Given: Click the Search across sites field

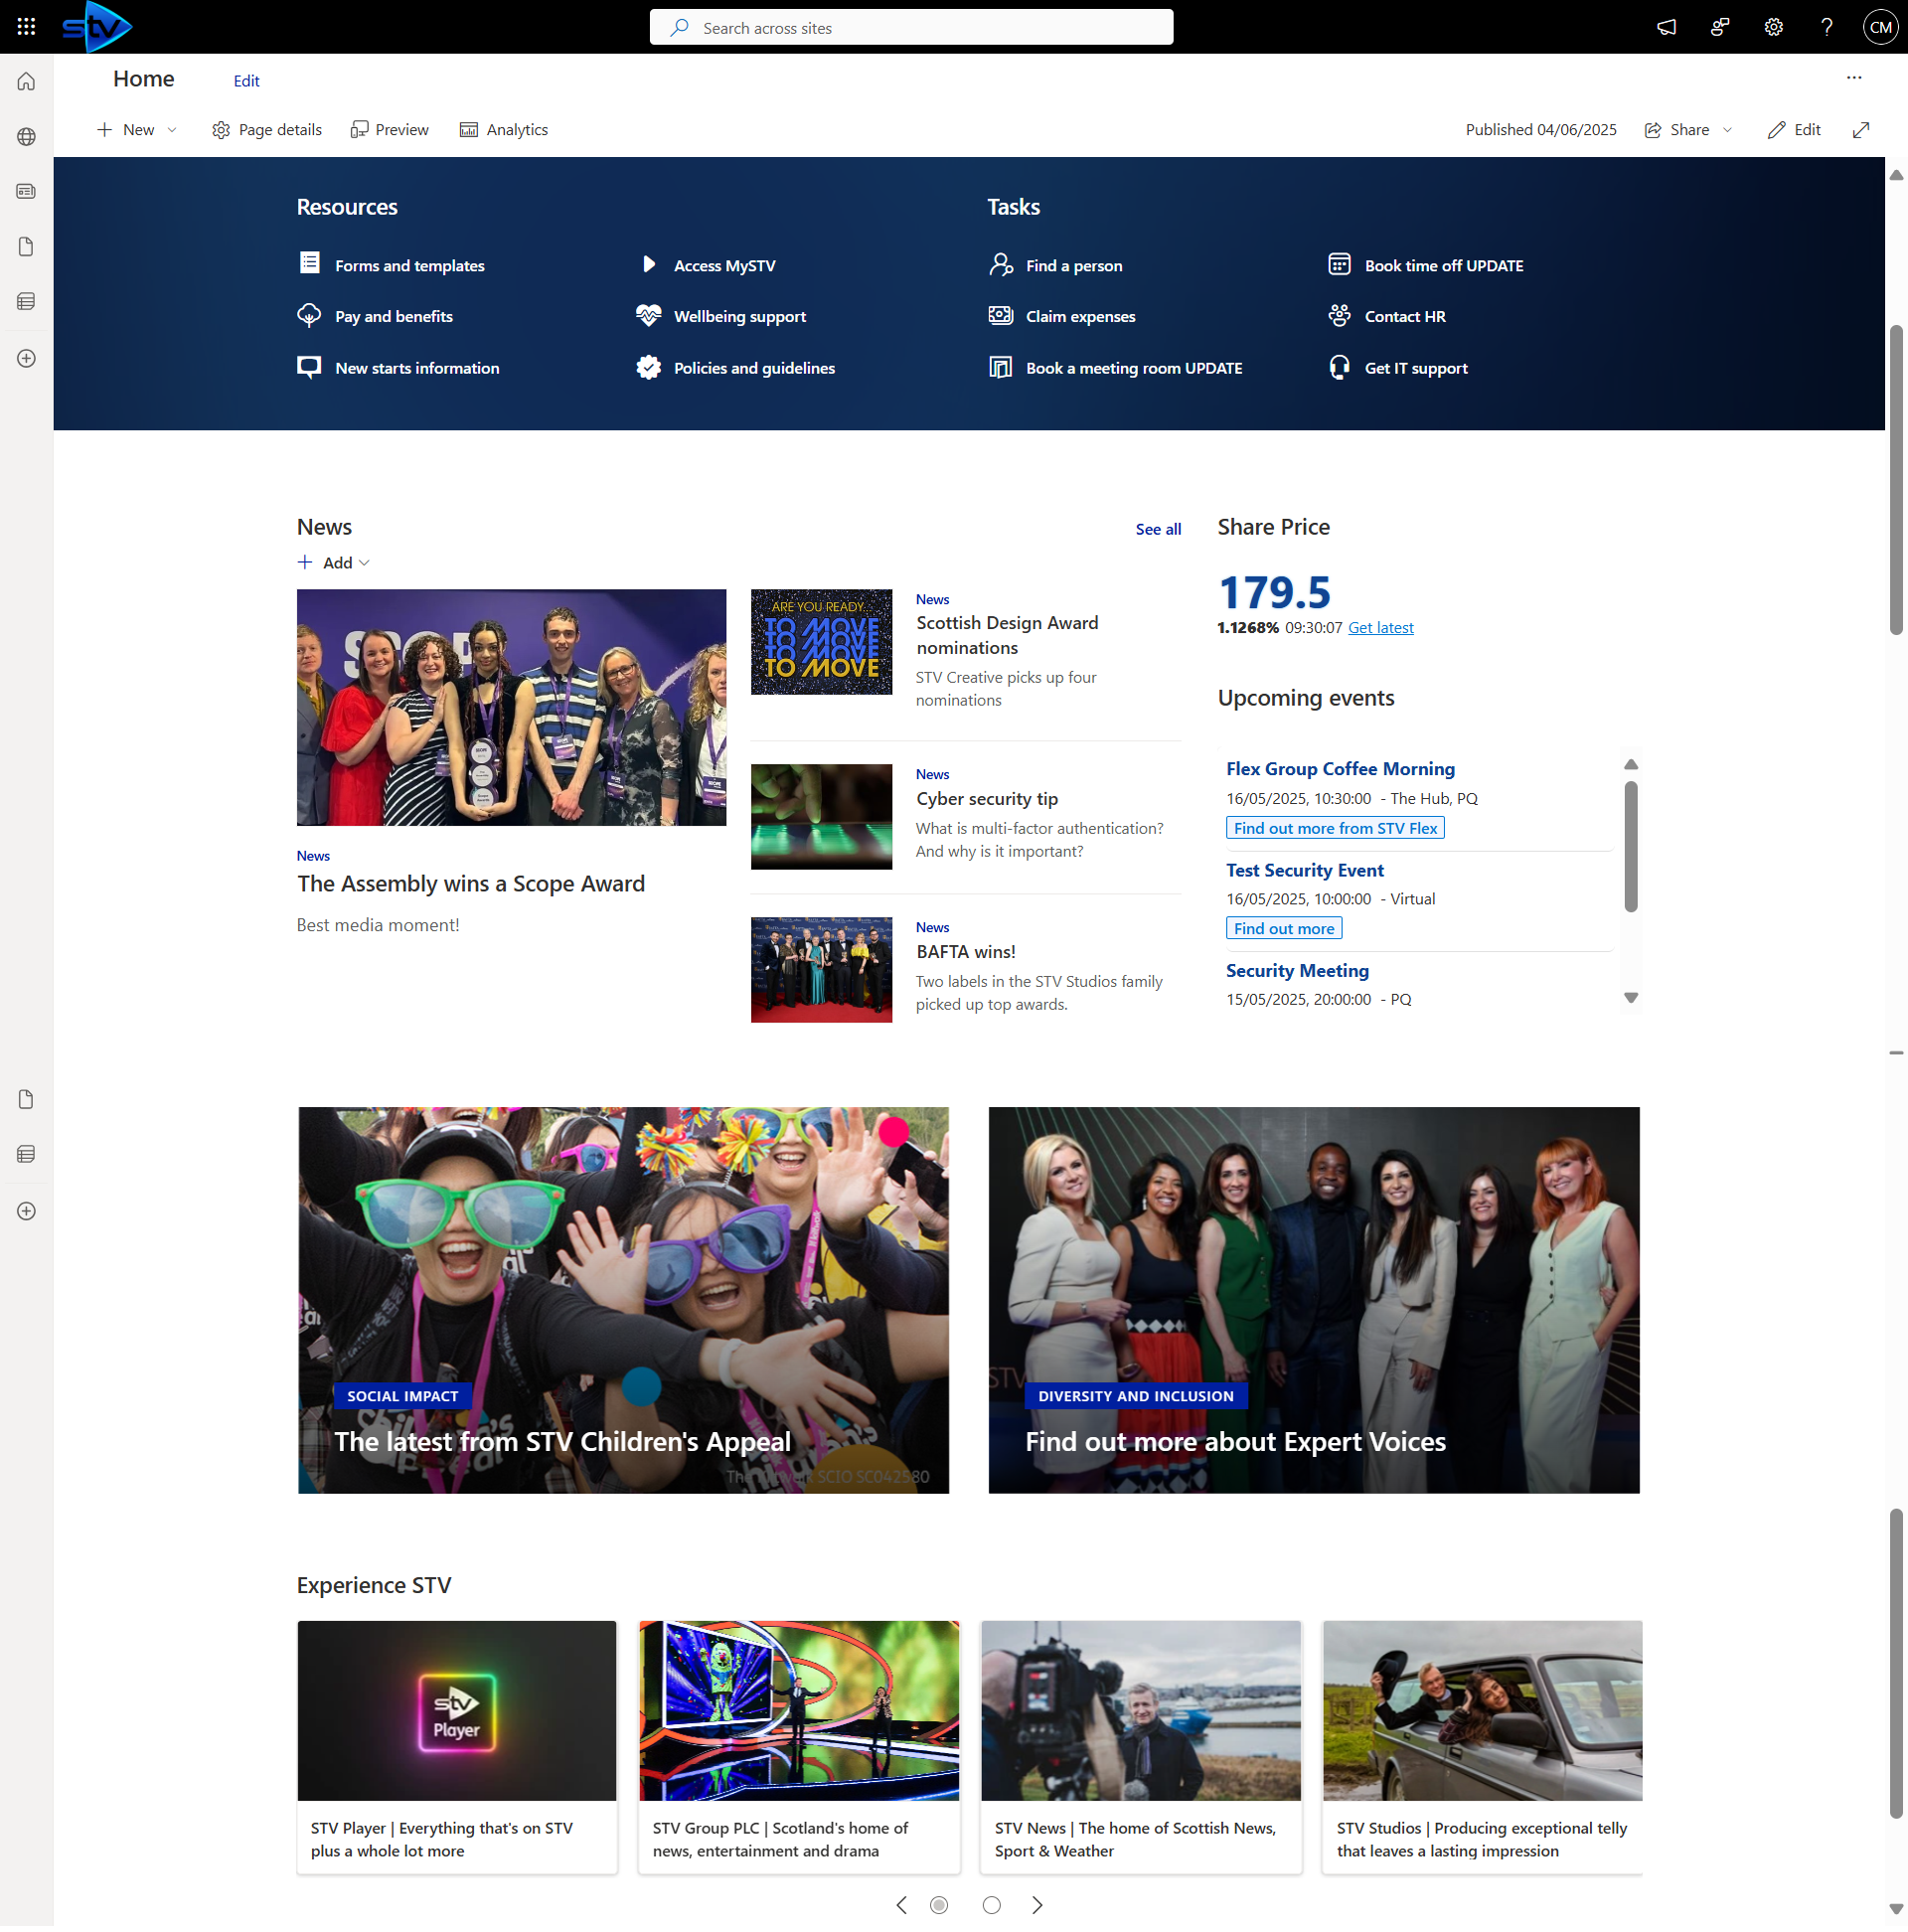Looking at the screenshot, I should (x=911, y=28).
